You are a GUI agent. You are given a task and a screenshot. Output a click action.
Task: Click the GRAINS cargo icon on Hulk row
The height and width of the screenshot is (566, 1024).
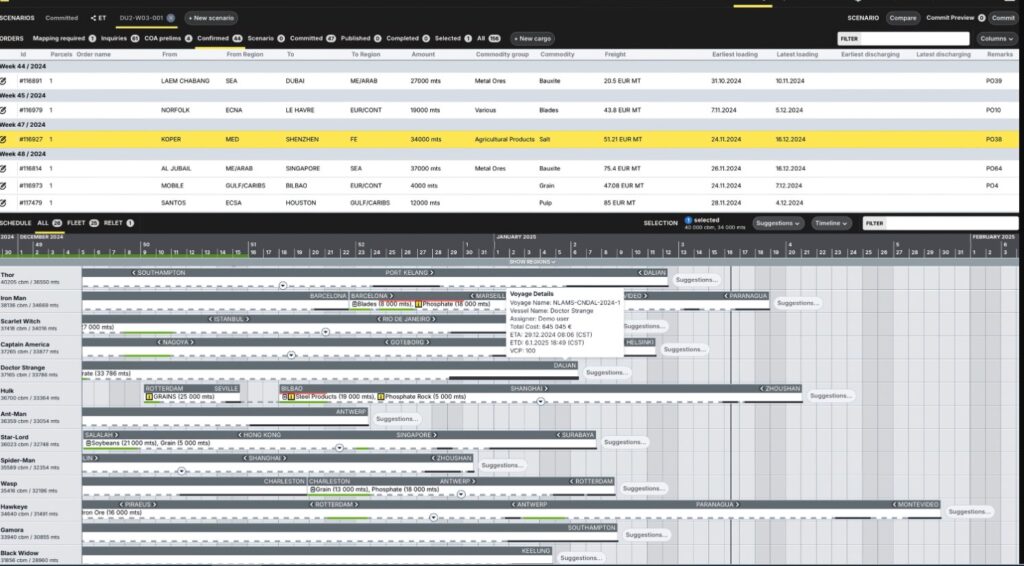tap(149, 397)
